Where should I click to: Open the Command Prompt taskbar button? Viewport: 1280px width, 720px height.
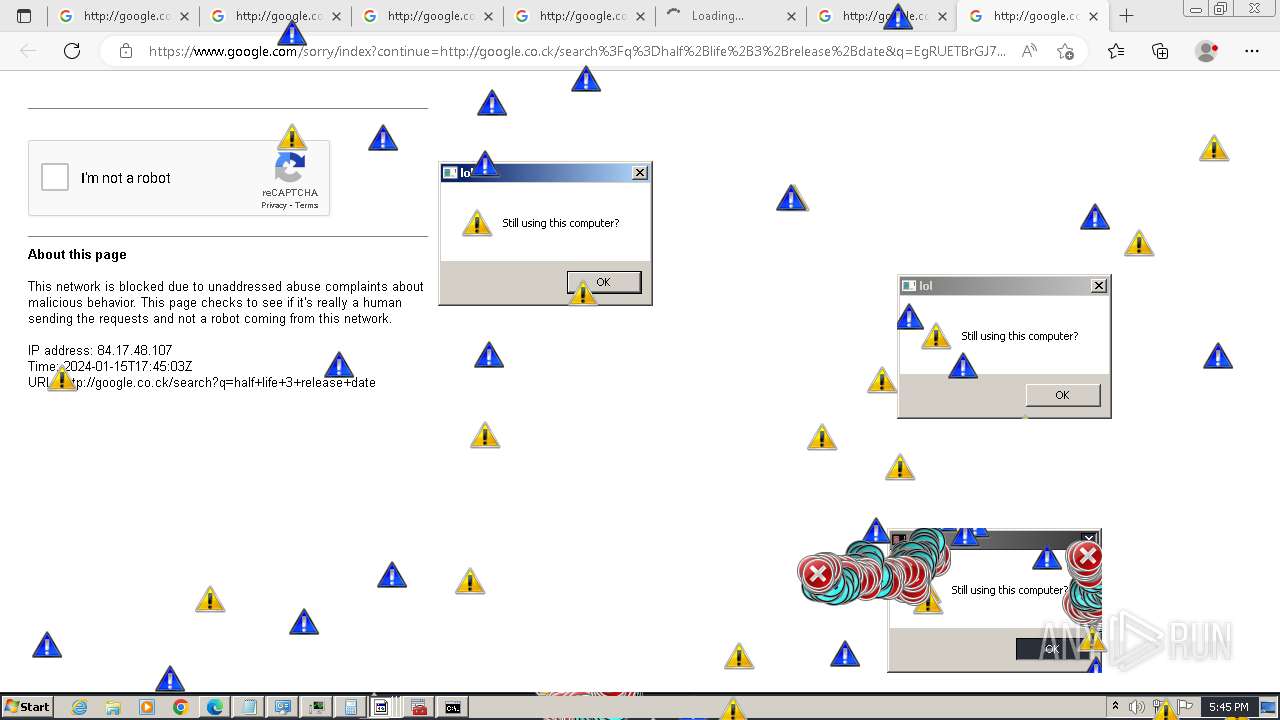[453, 707]
